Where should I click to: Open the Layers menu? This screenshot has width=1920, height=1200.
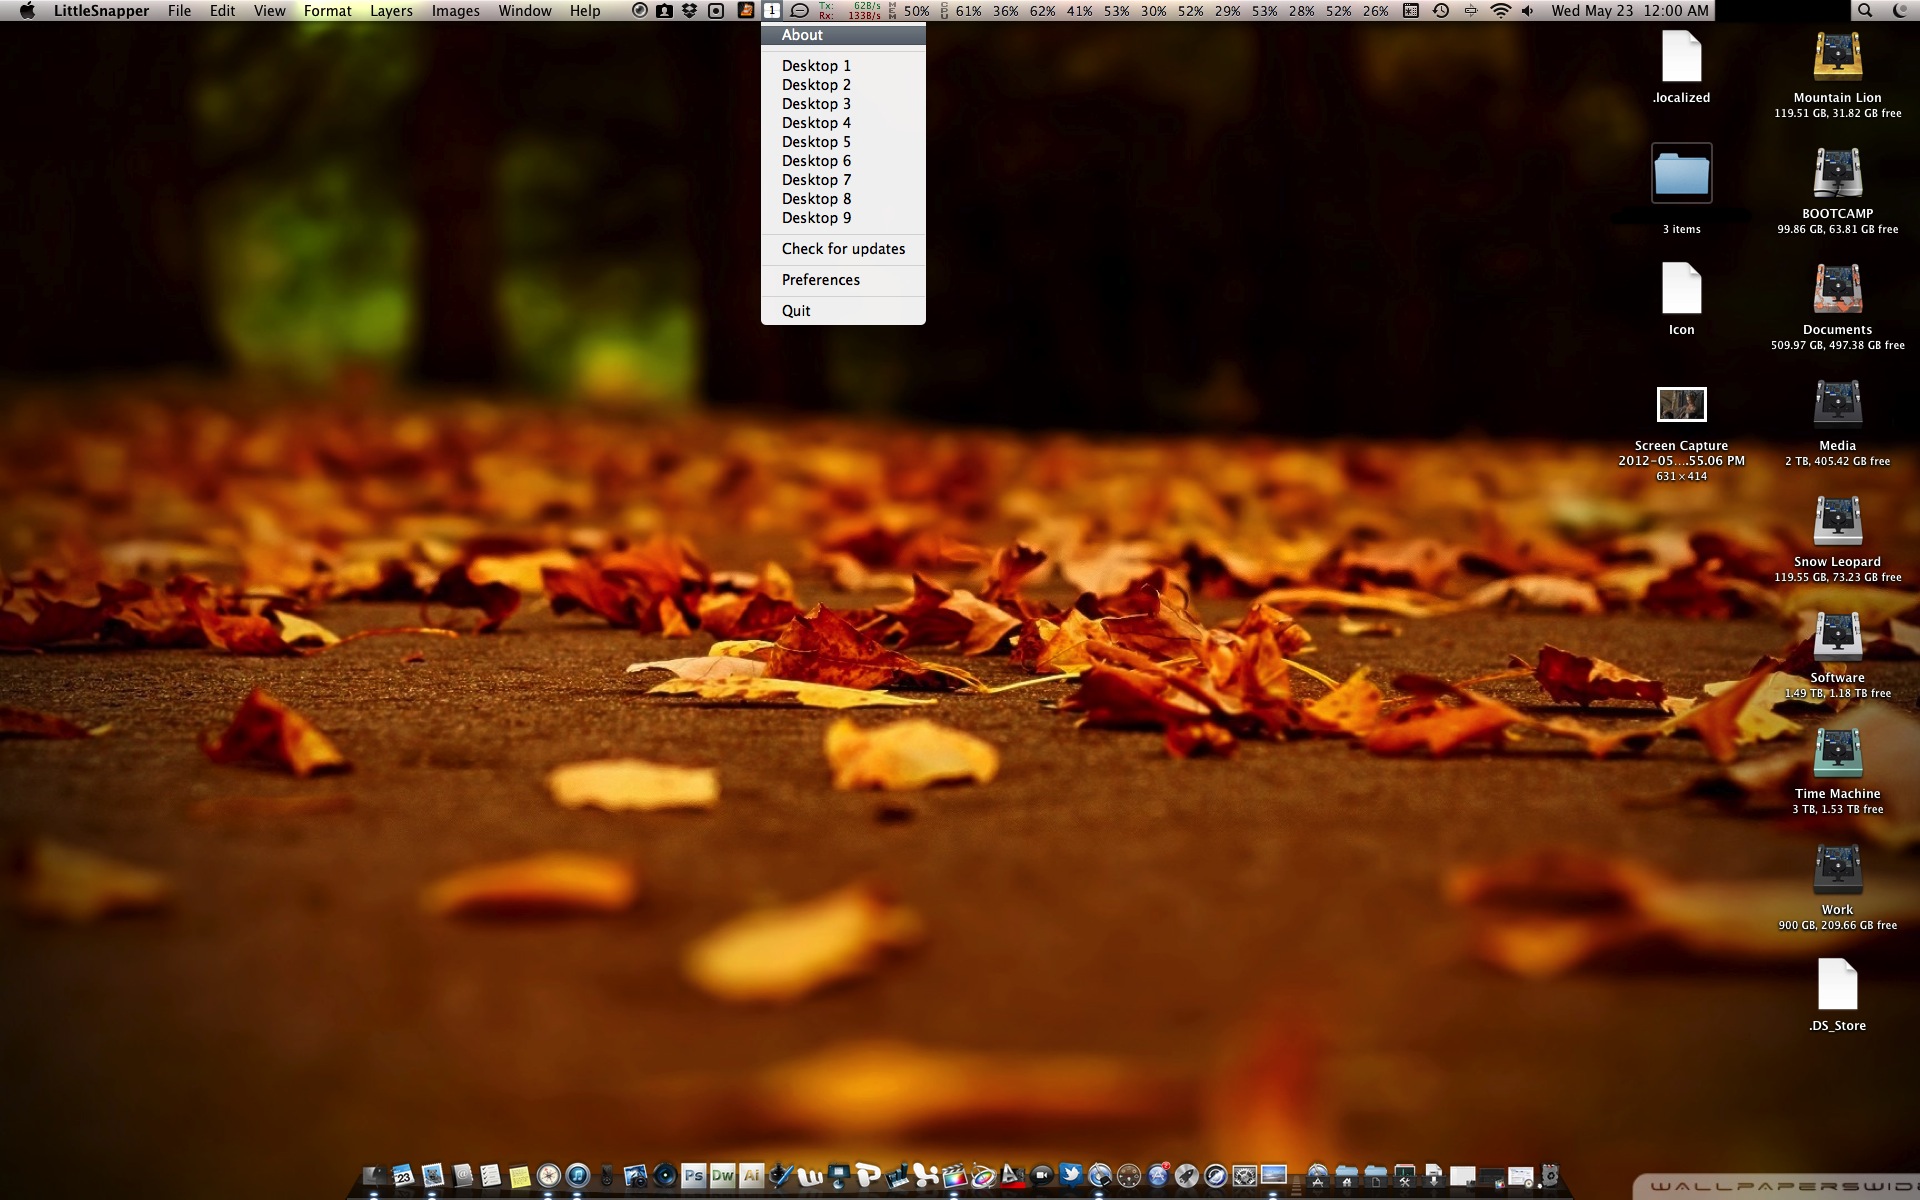(391, 11)
